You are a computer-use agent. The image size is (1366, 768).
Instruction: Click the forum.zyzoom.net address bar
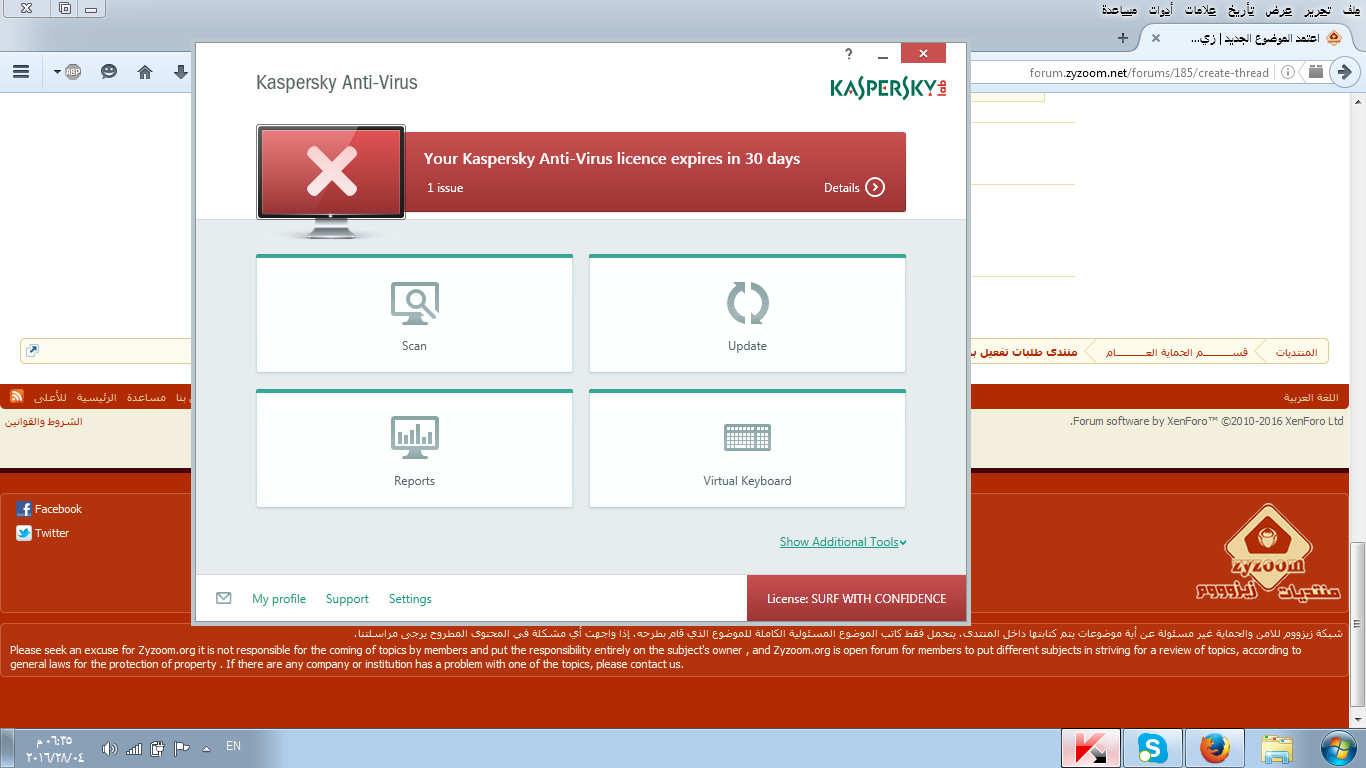[1149, 72]
